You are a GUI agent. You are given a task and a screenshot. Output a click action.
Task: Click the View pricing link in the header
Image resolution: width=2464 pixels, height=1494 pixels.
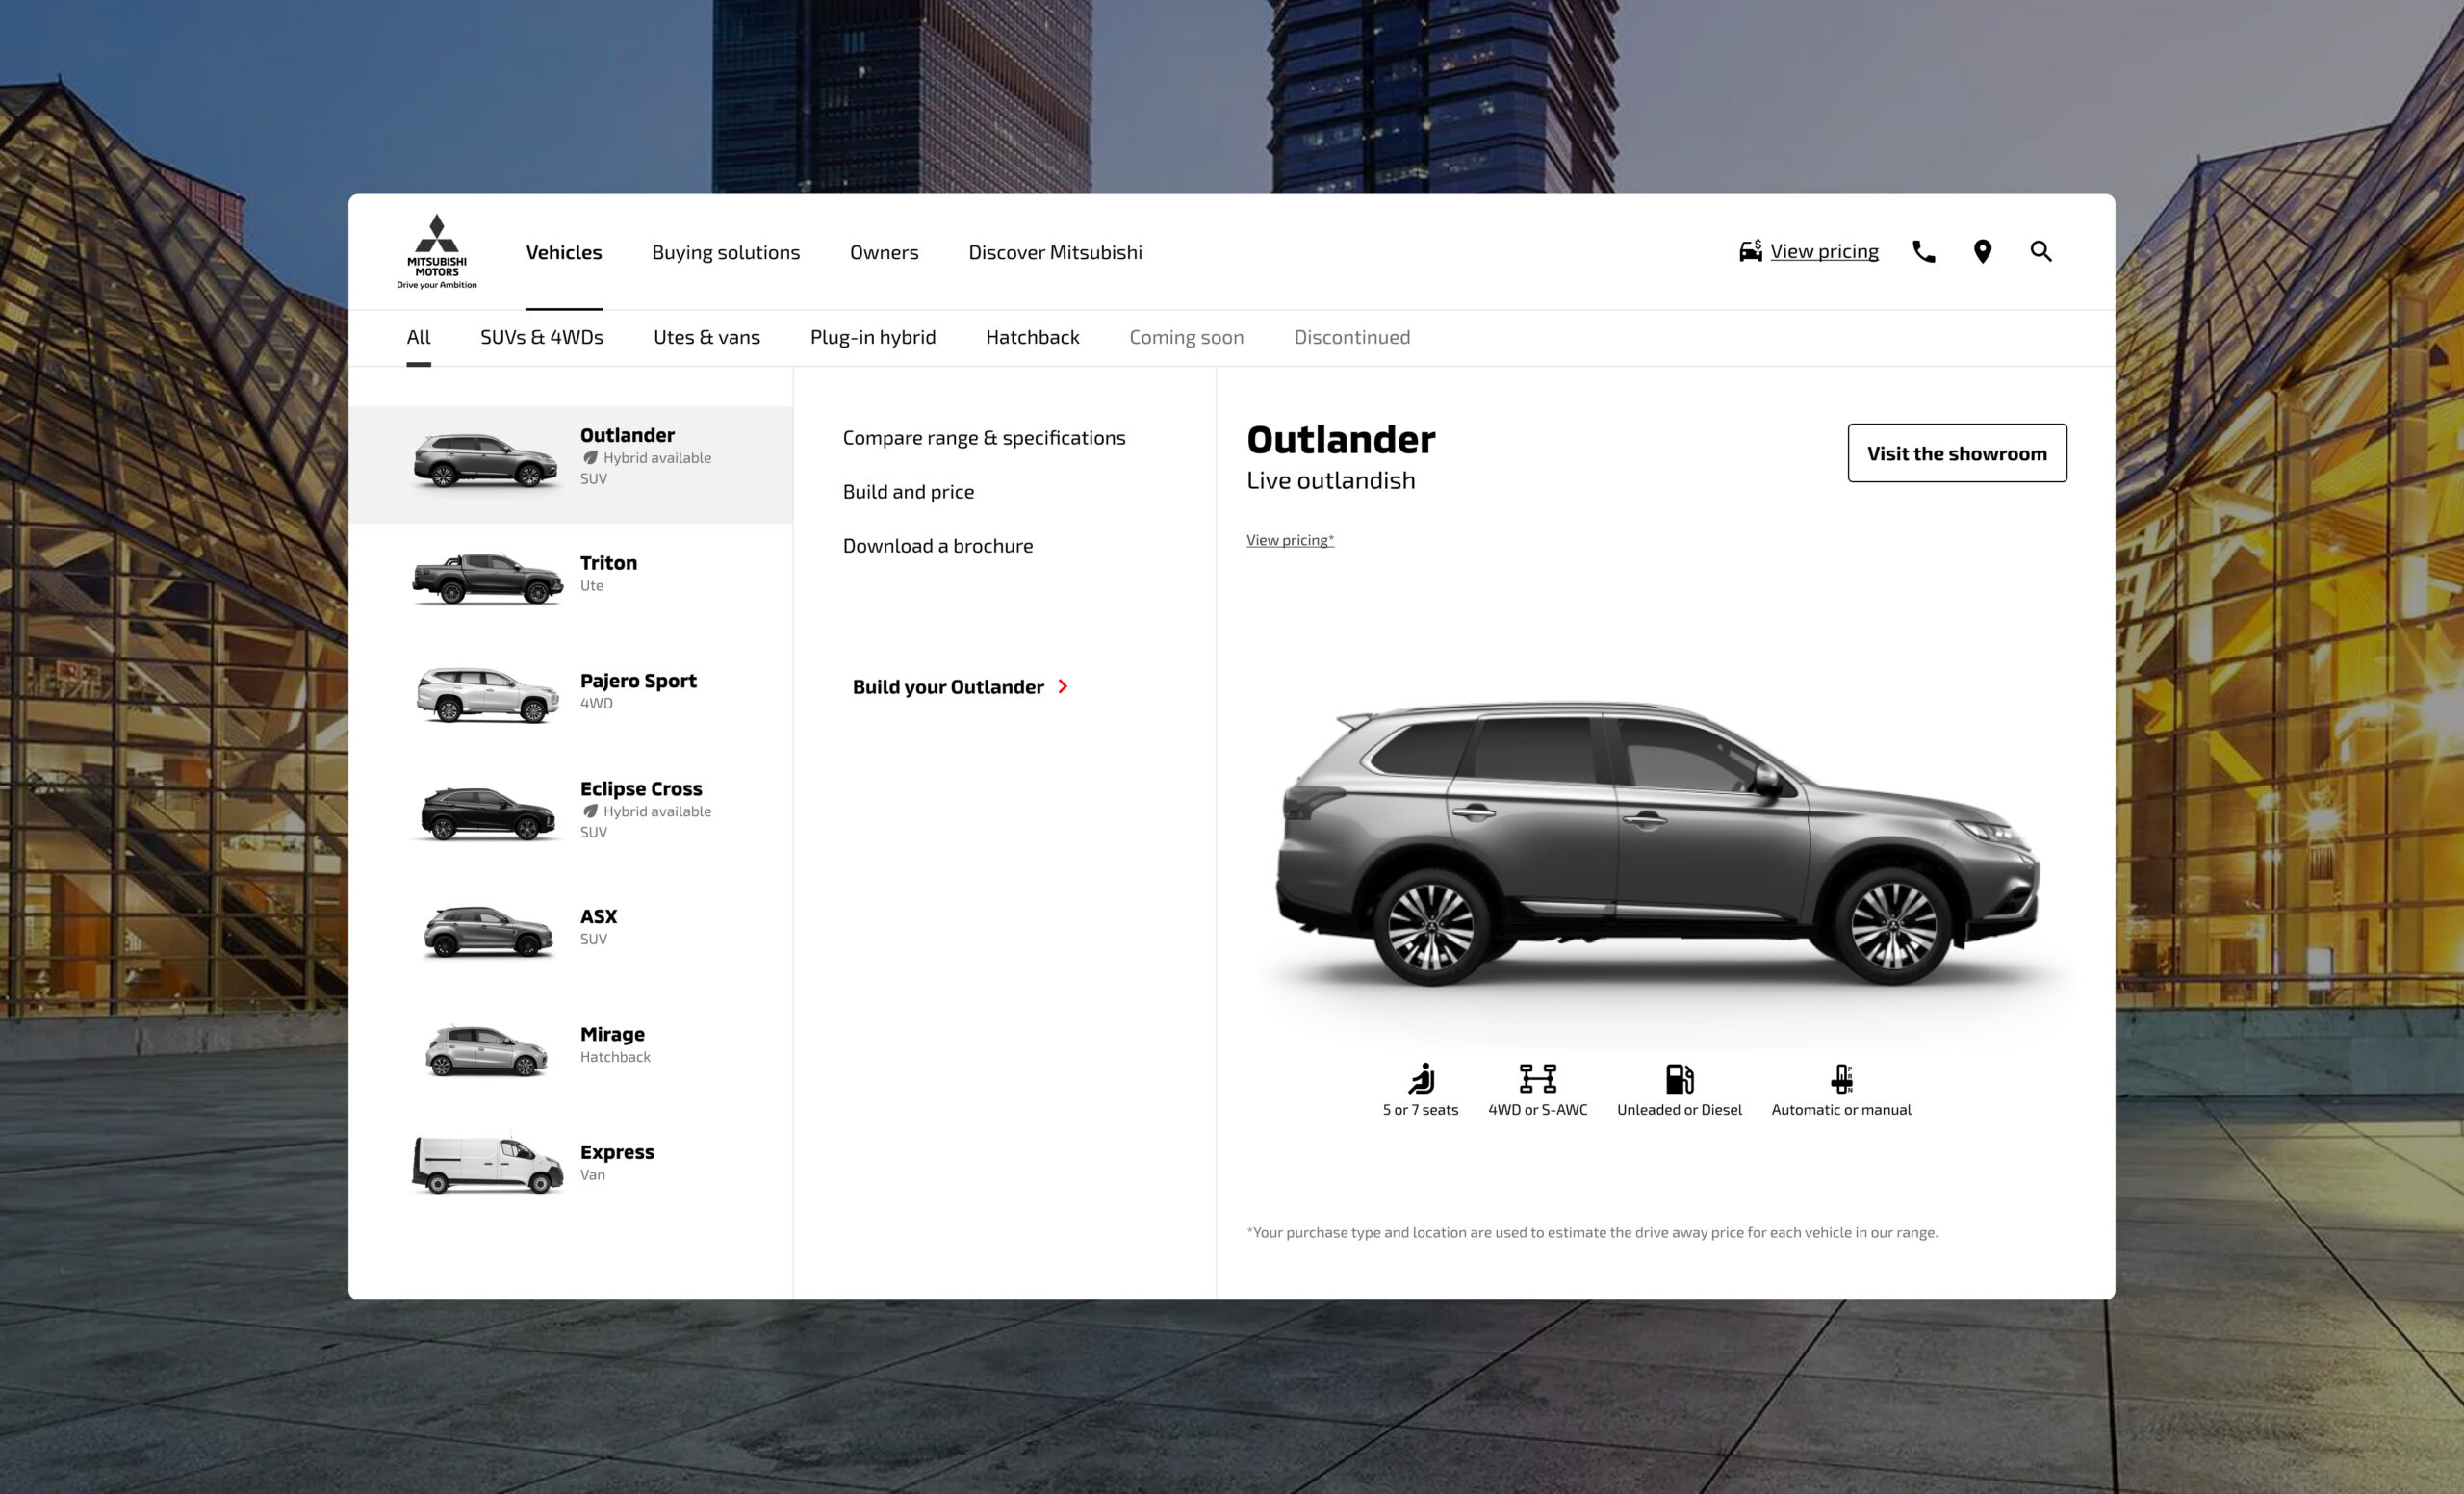1824,251
